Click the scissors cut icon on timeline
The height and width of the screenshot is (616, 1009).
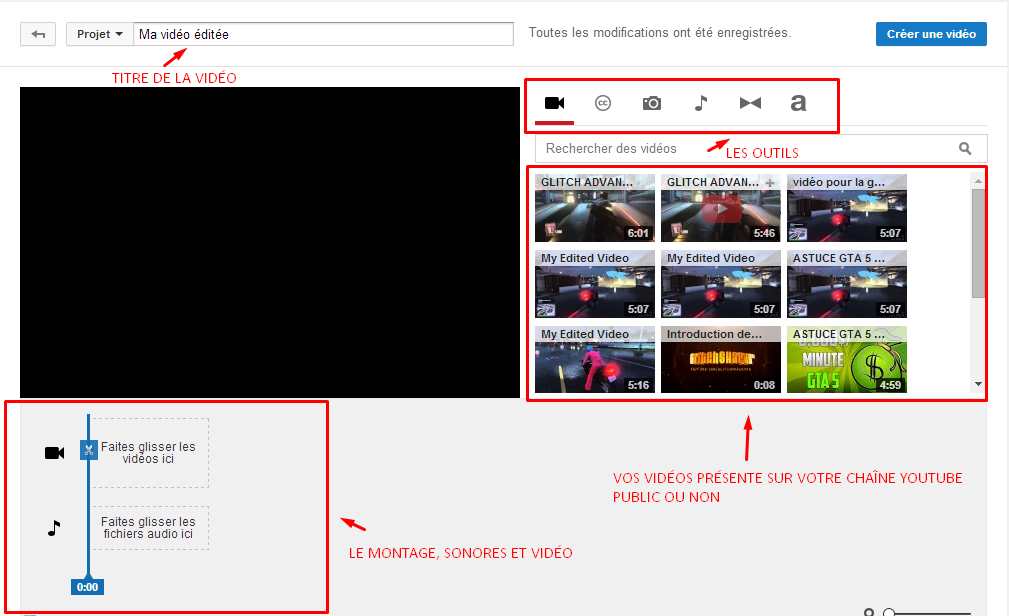89,449
